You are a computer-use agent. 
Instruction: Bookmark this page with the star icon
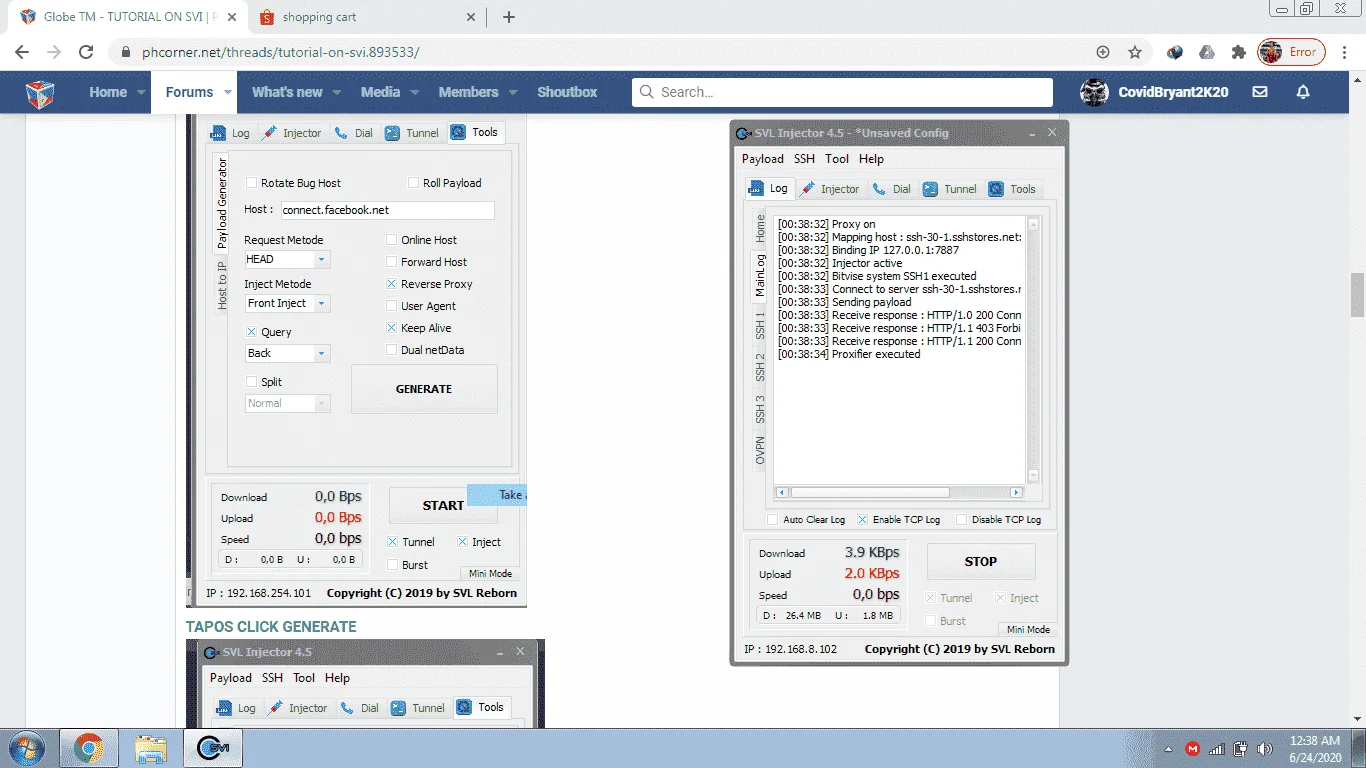(1135, 52)
